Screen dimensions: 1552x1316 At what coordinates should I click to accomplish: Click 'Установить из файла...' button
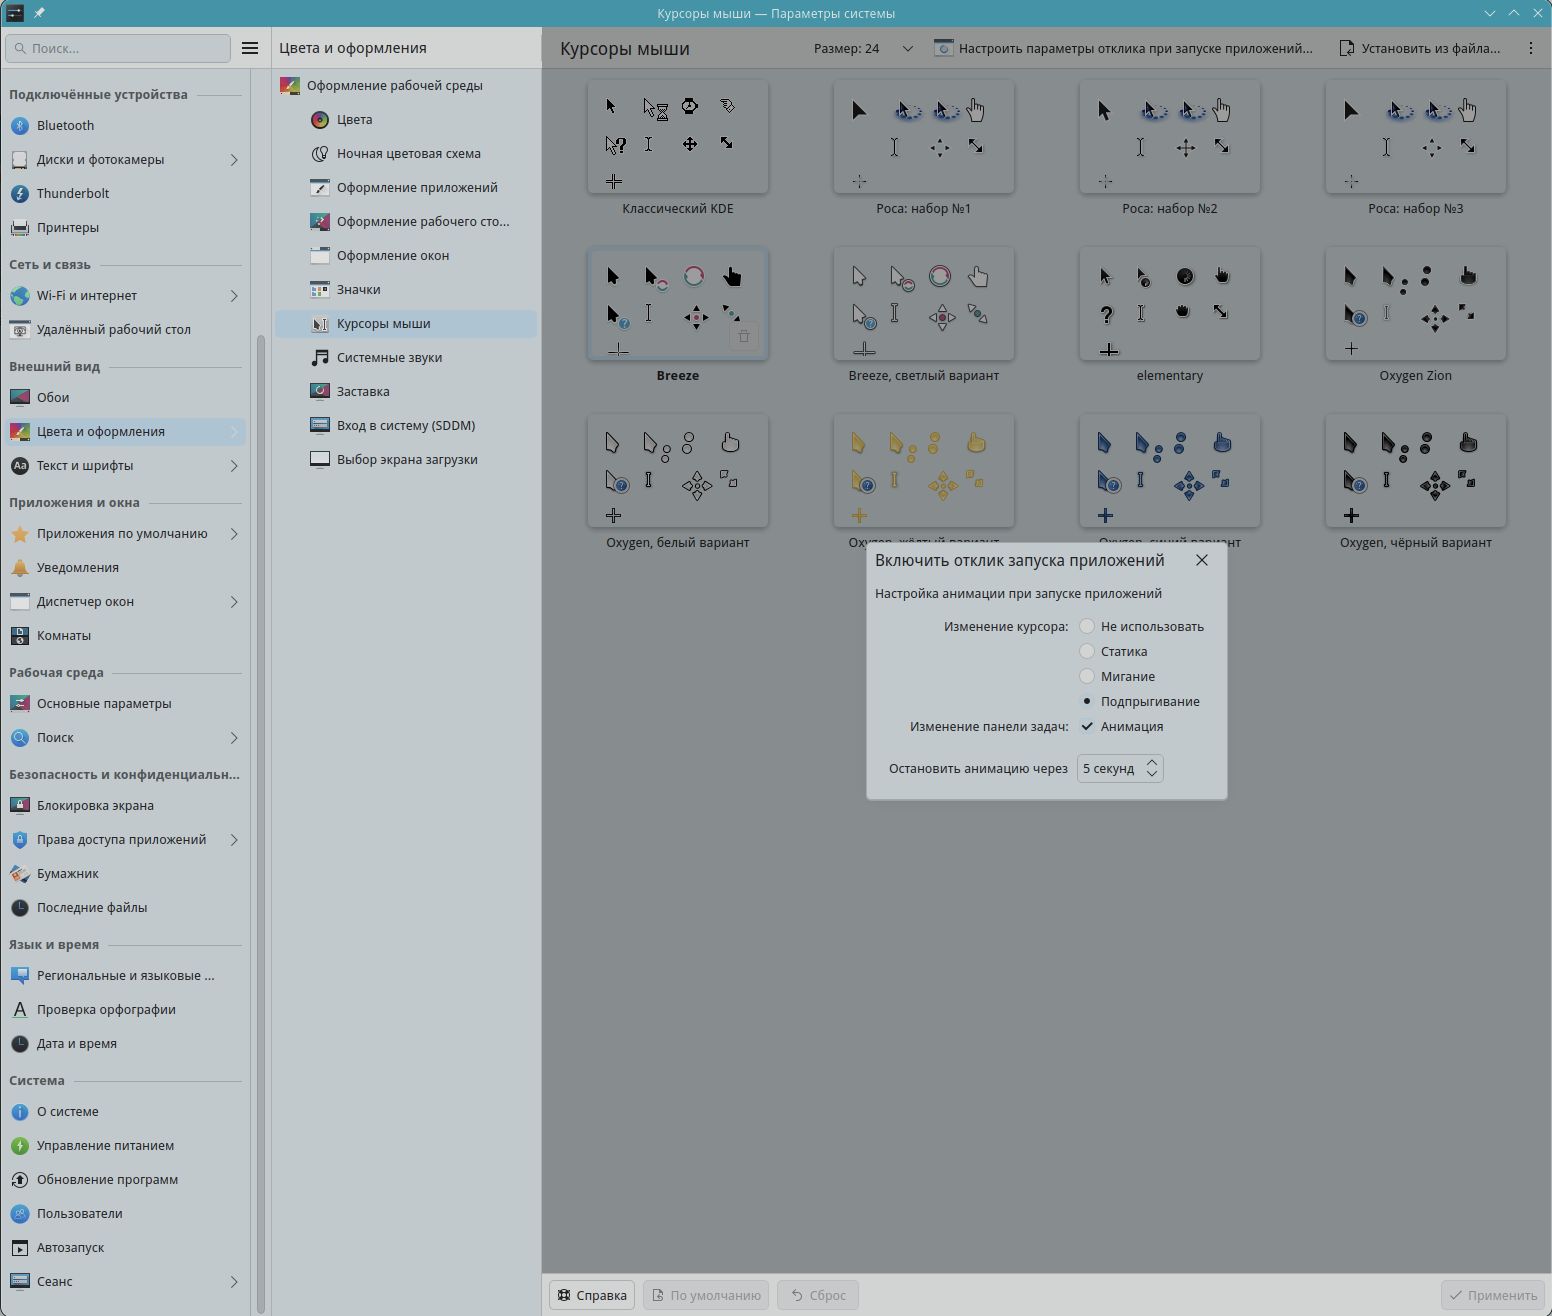tap(1420, 48)
